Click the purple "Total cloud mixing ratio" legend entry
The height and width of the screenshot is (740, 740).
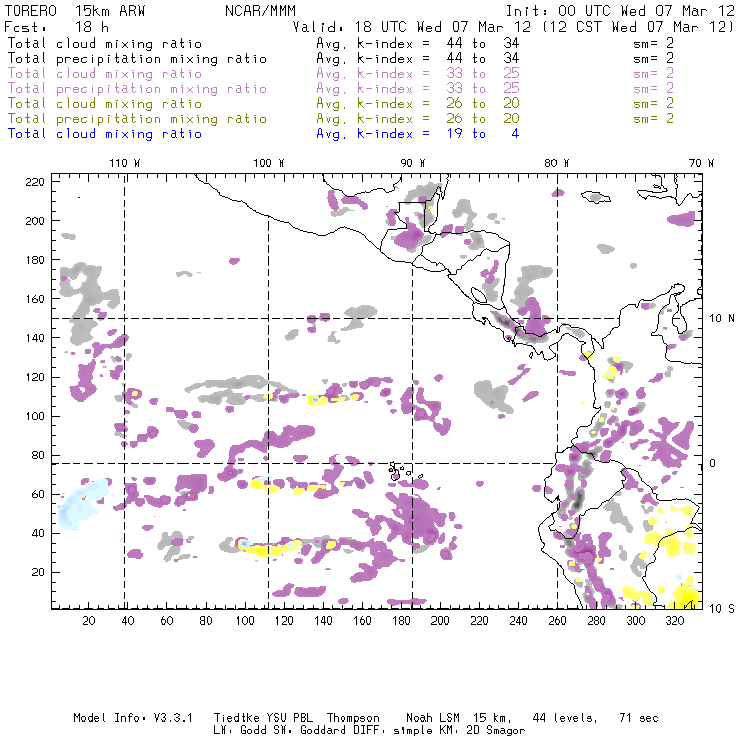click(x=105, y=74)
